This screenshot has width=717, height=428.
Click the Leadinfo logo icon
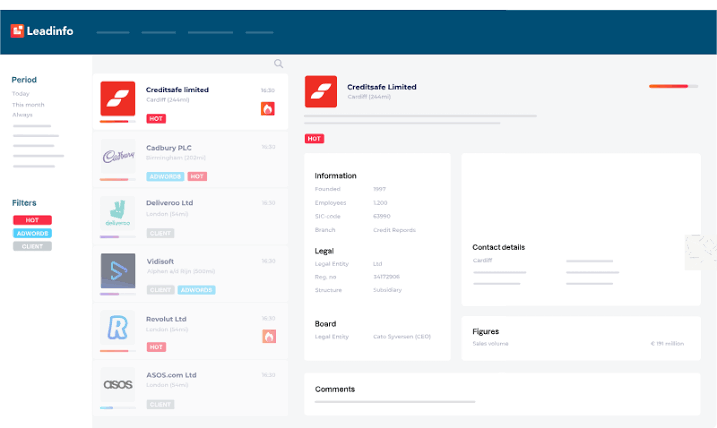click(17, 31)
